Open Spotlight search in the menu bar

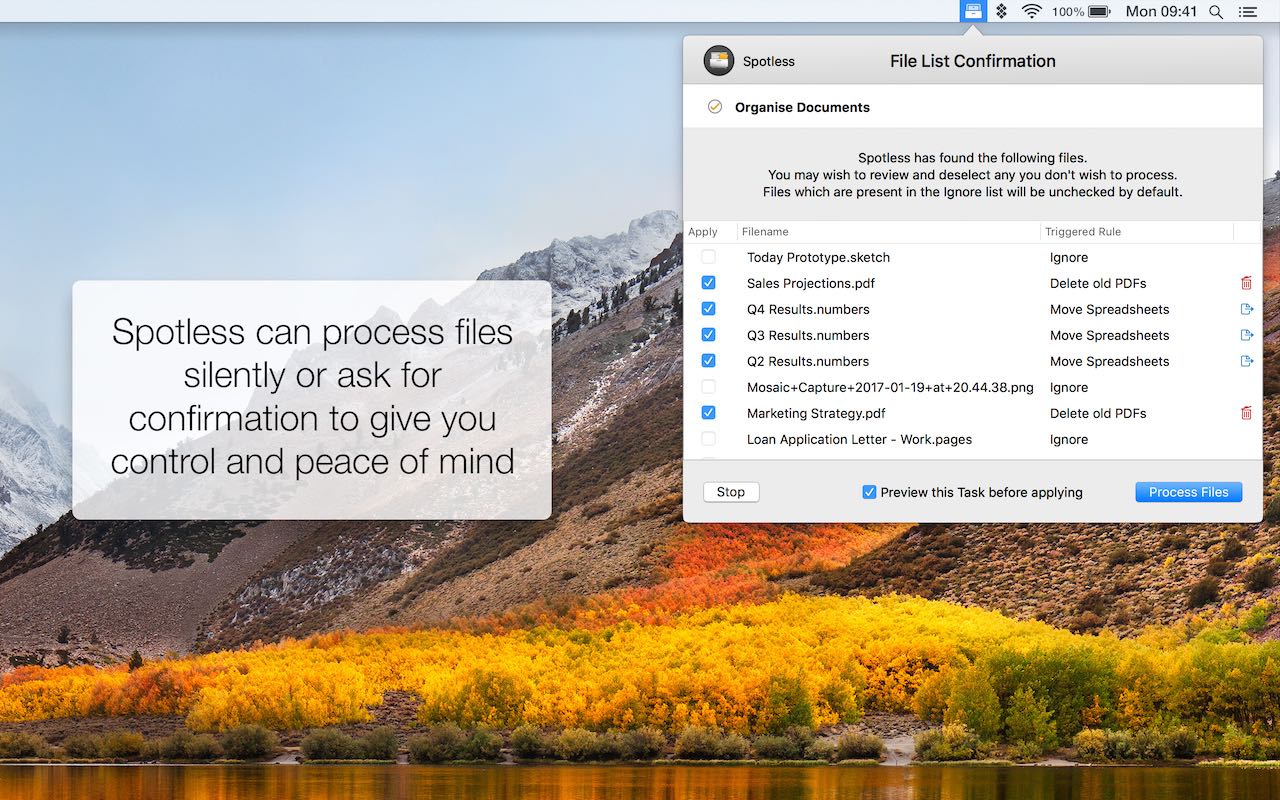(x=1215, y=11)
